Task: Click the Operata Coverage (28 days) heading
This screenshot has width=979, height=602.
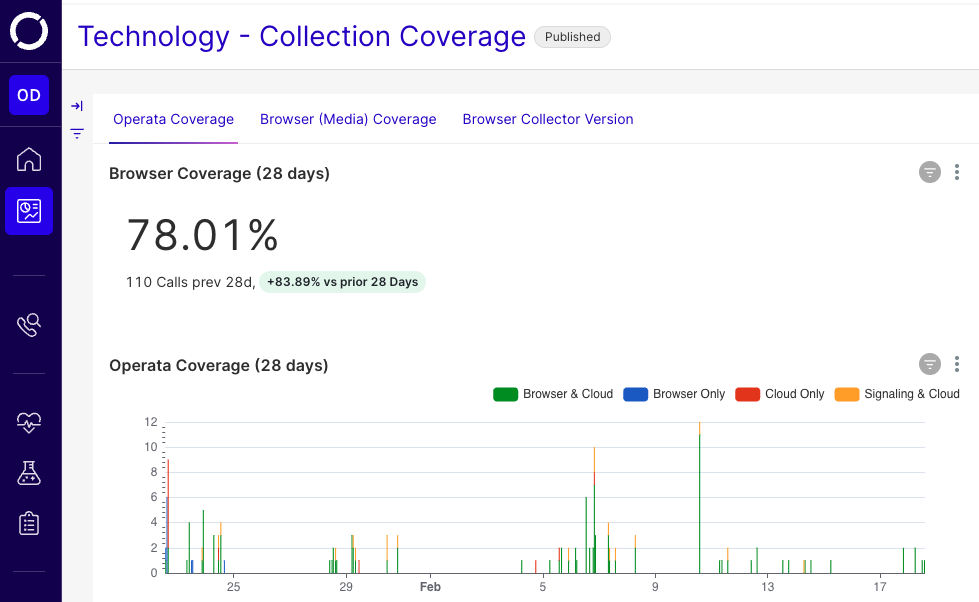Action: tap(219, 365)
